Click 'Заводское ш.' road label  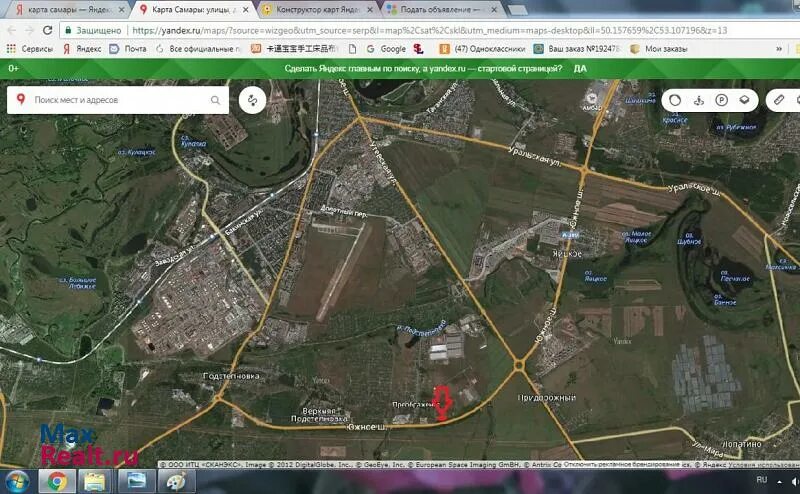pos(174,255)
